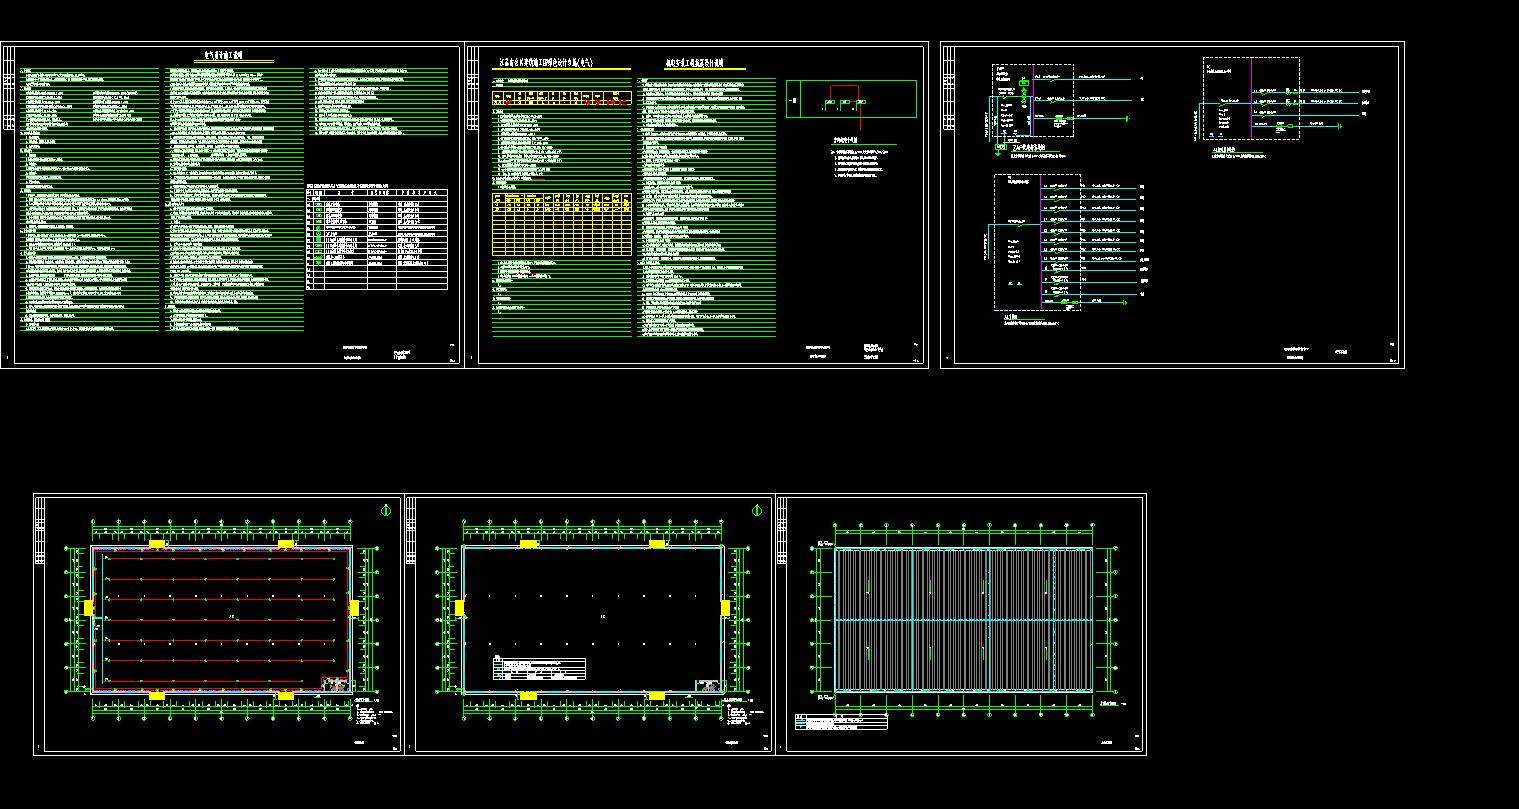This screenshot has width=1519, height=809.
Task: Click the north arrow on the middle floor plan
Action: pyautogui.click(x=756, y=511)
